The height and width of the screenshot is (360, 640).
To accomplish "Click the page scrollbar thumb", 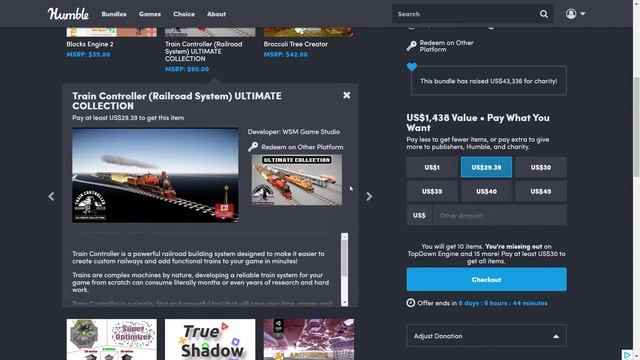I will (636, 127).
